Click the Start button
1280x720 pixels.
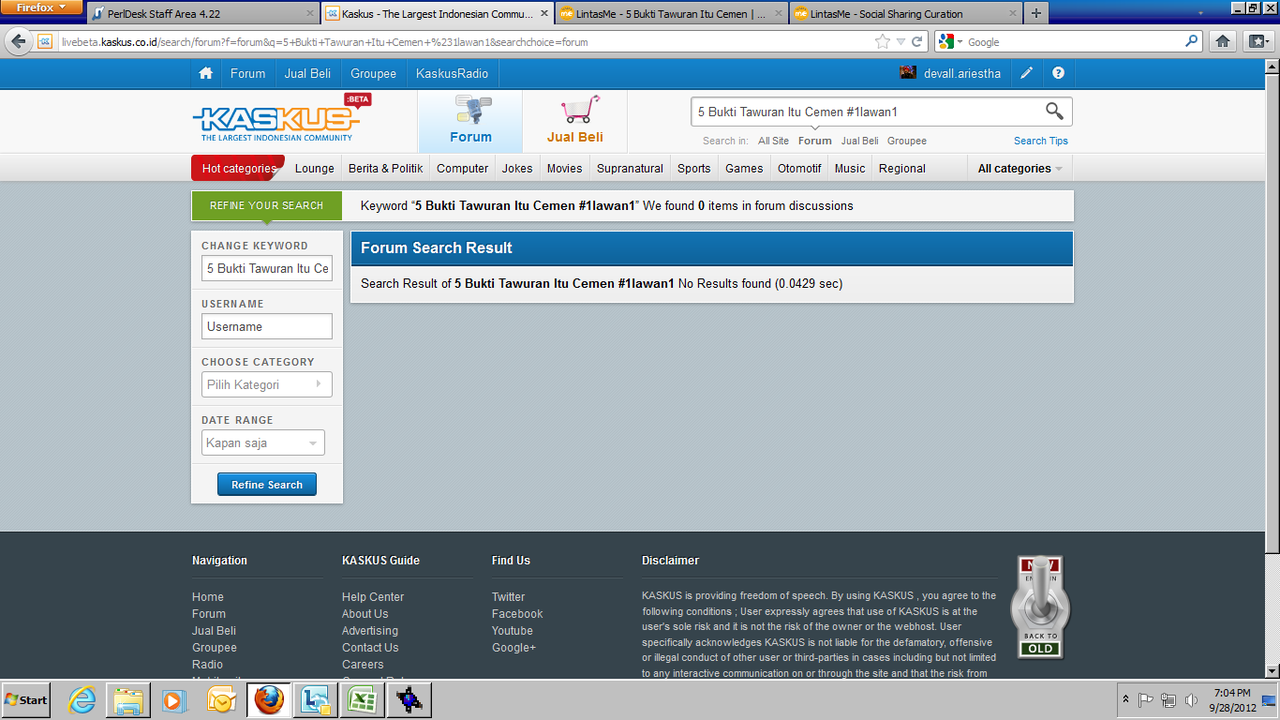point(27,700)
